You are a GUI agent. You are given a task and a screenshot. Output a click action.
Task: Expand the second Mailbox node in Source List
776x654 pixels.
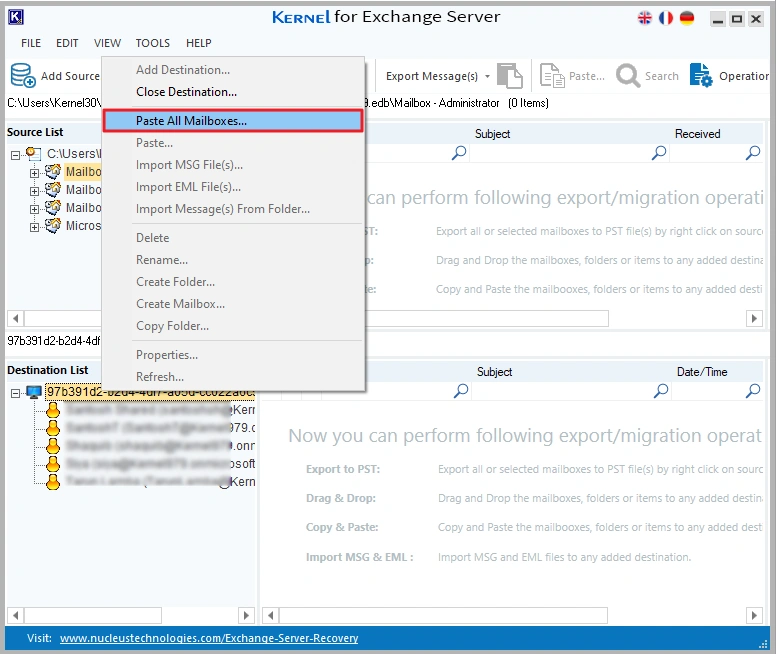tap(34, 191)
